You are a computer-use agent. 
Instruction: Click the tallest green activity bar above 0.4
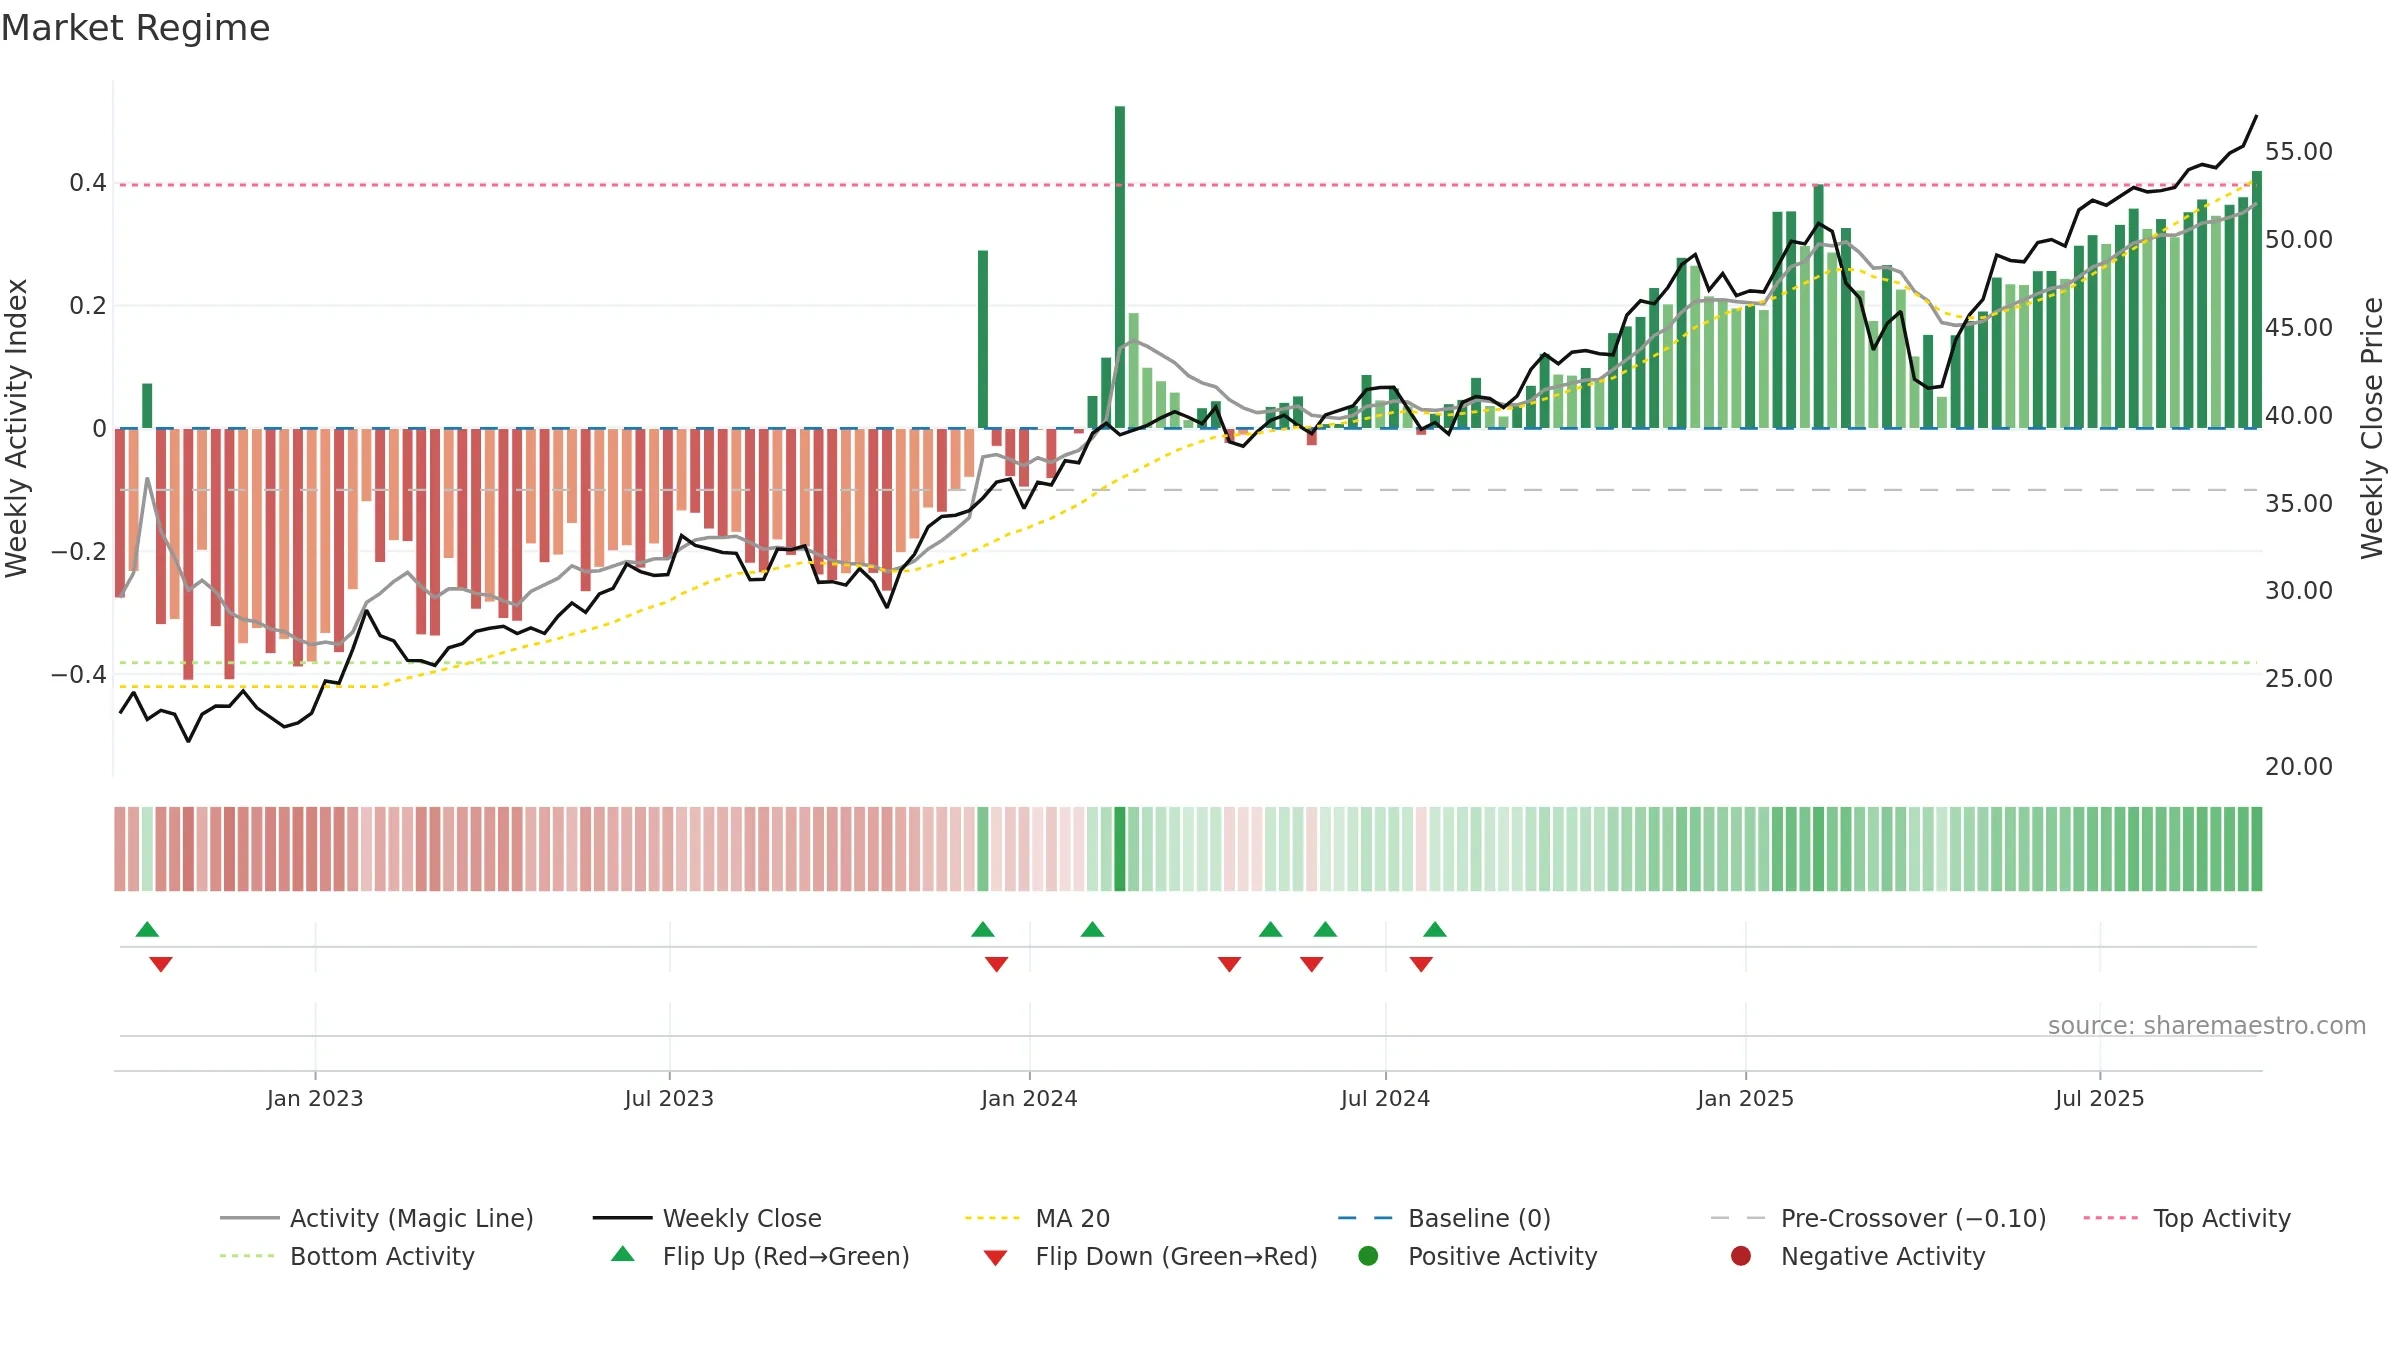point(1120,267)
